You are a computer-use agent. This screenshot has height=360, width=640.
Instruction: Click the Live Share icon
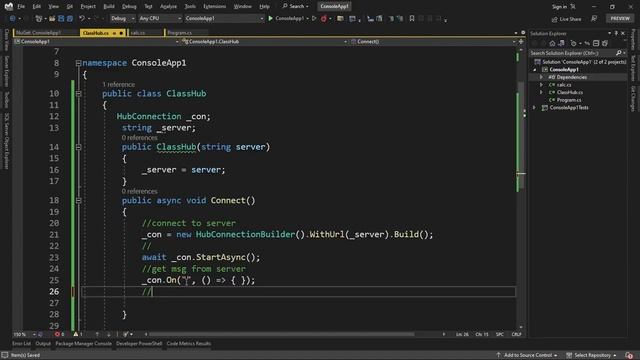554,19
